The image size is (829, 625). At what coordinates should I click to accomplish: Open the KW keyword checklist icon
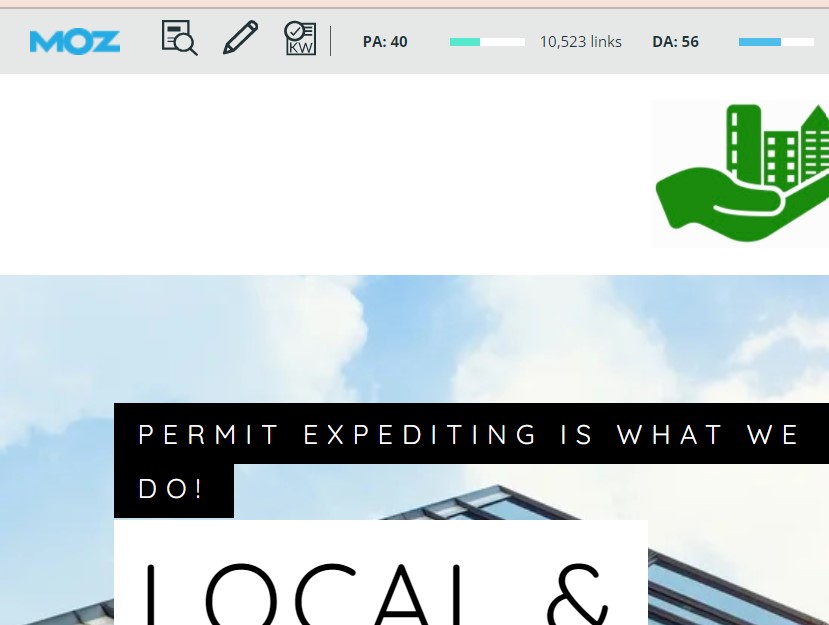click(300, 39)
